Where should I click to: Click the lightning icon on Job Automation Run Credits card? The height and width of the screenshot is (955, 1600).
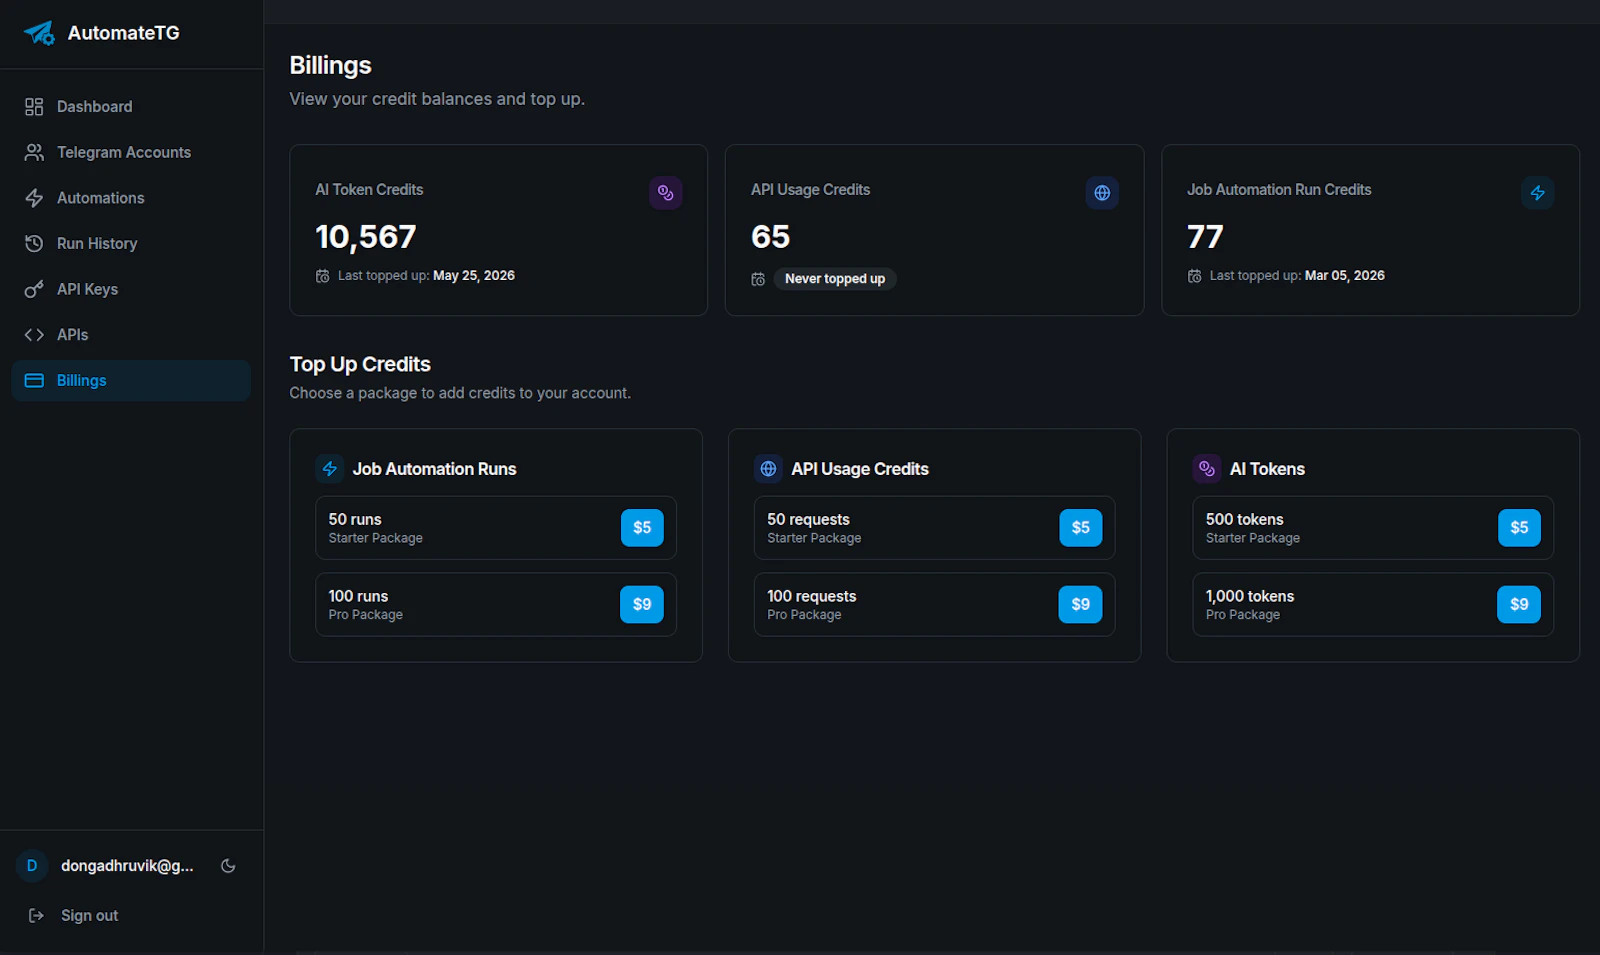(1538, 193)
